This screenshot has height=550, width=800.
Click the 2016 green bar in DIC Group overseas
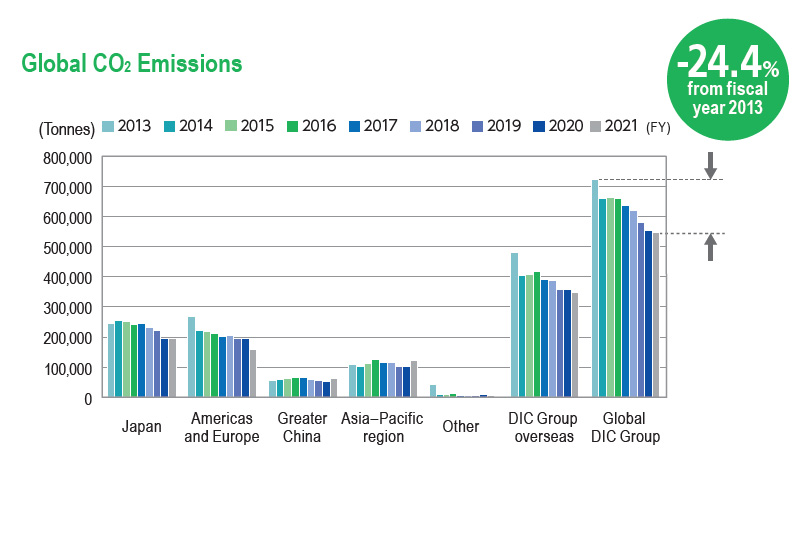point(537,335)
